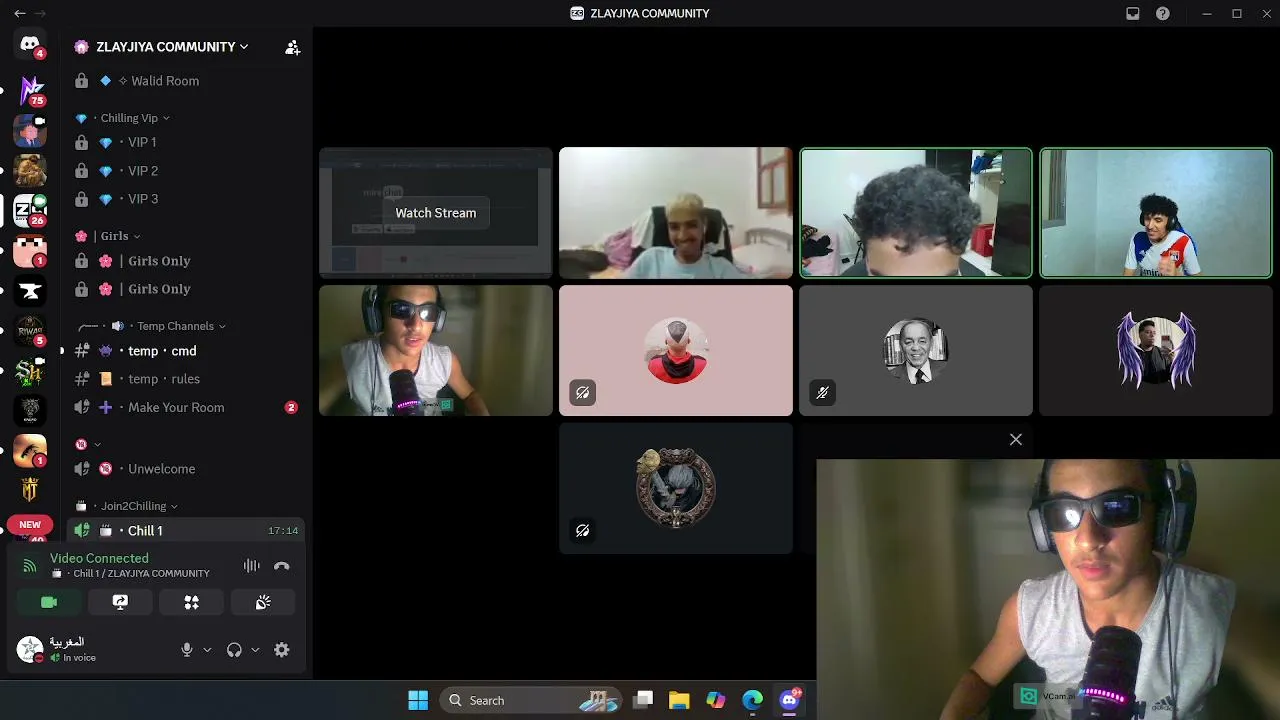Click the invite people icon
The height and width of the screenshot is (720, 1280).
coord(292,47)
